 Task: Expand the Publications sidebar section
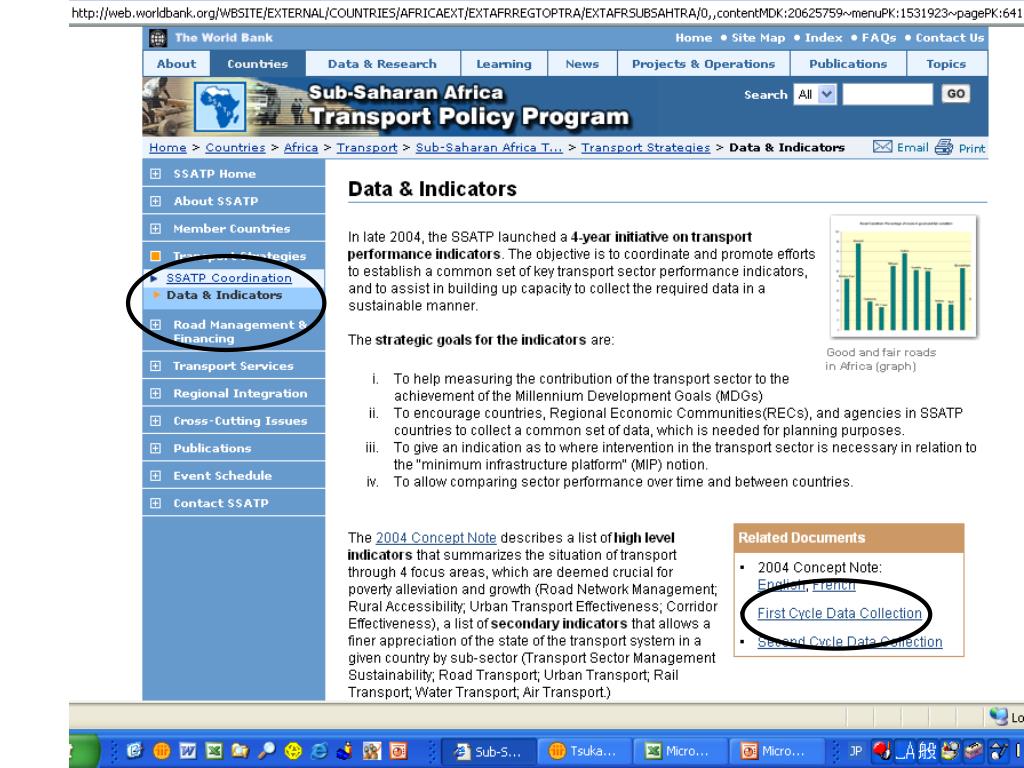pos(155,448)
